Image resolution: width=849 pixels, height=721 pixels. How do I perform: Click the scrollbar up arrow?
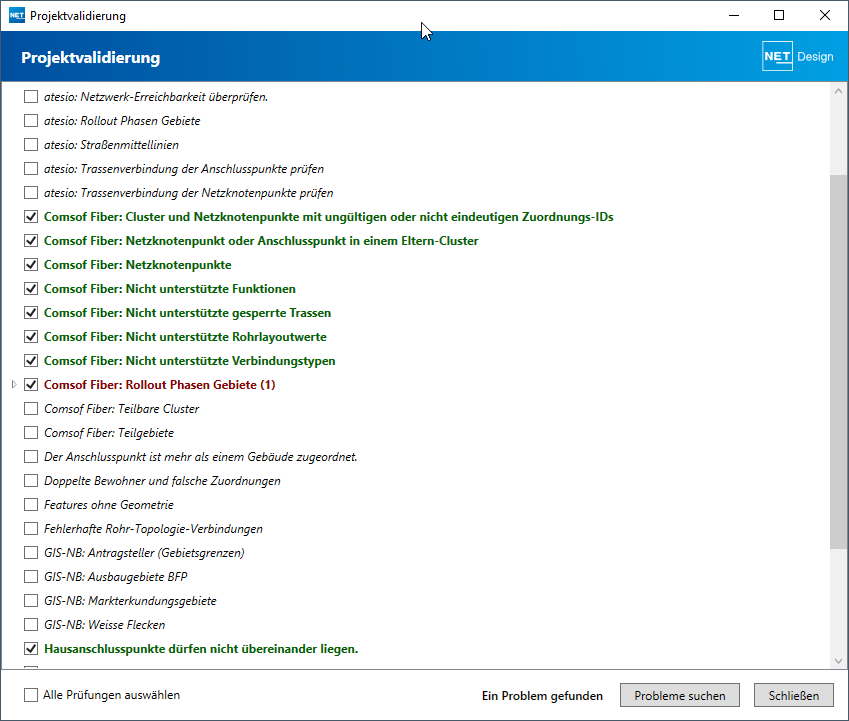pos(839,91)
